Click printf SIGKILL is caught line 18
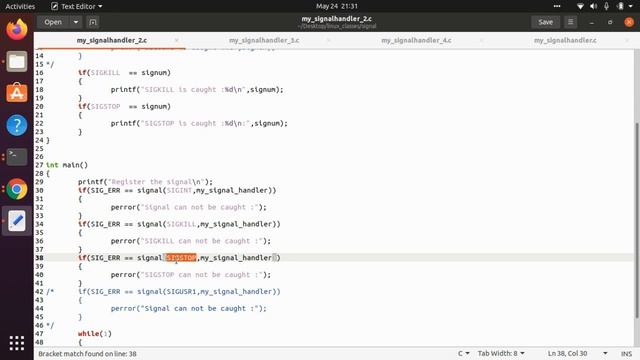 click(x=197, y=89)
